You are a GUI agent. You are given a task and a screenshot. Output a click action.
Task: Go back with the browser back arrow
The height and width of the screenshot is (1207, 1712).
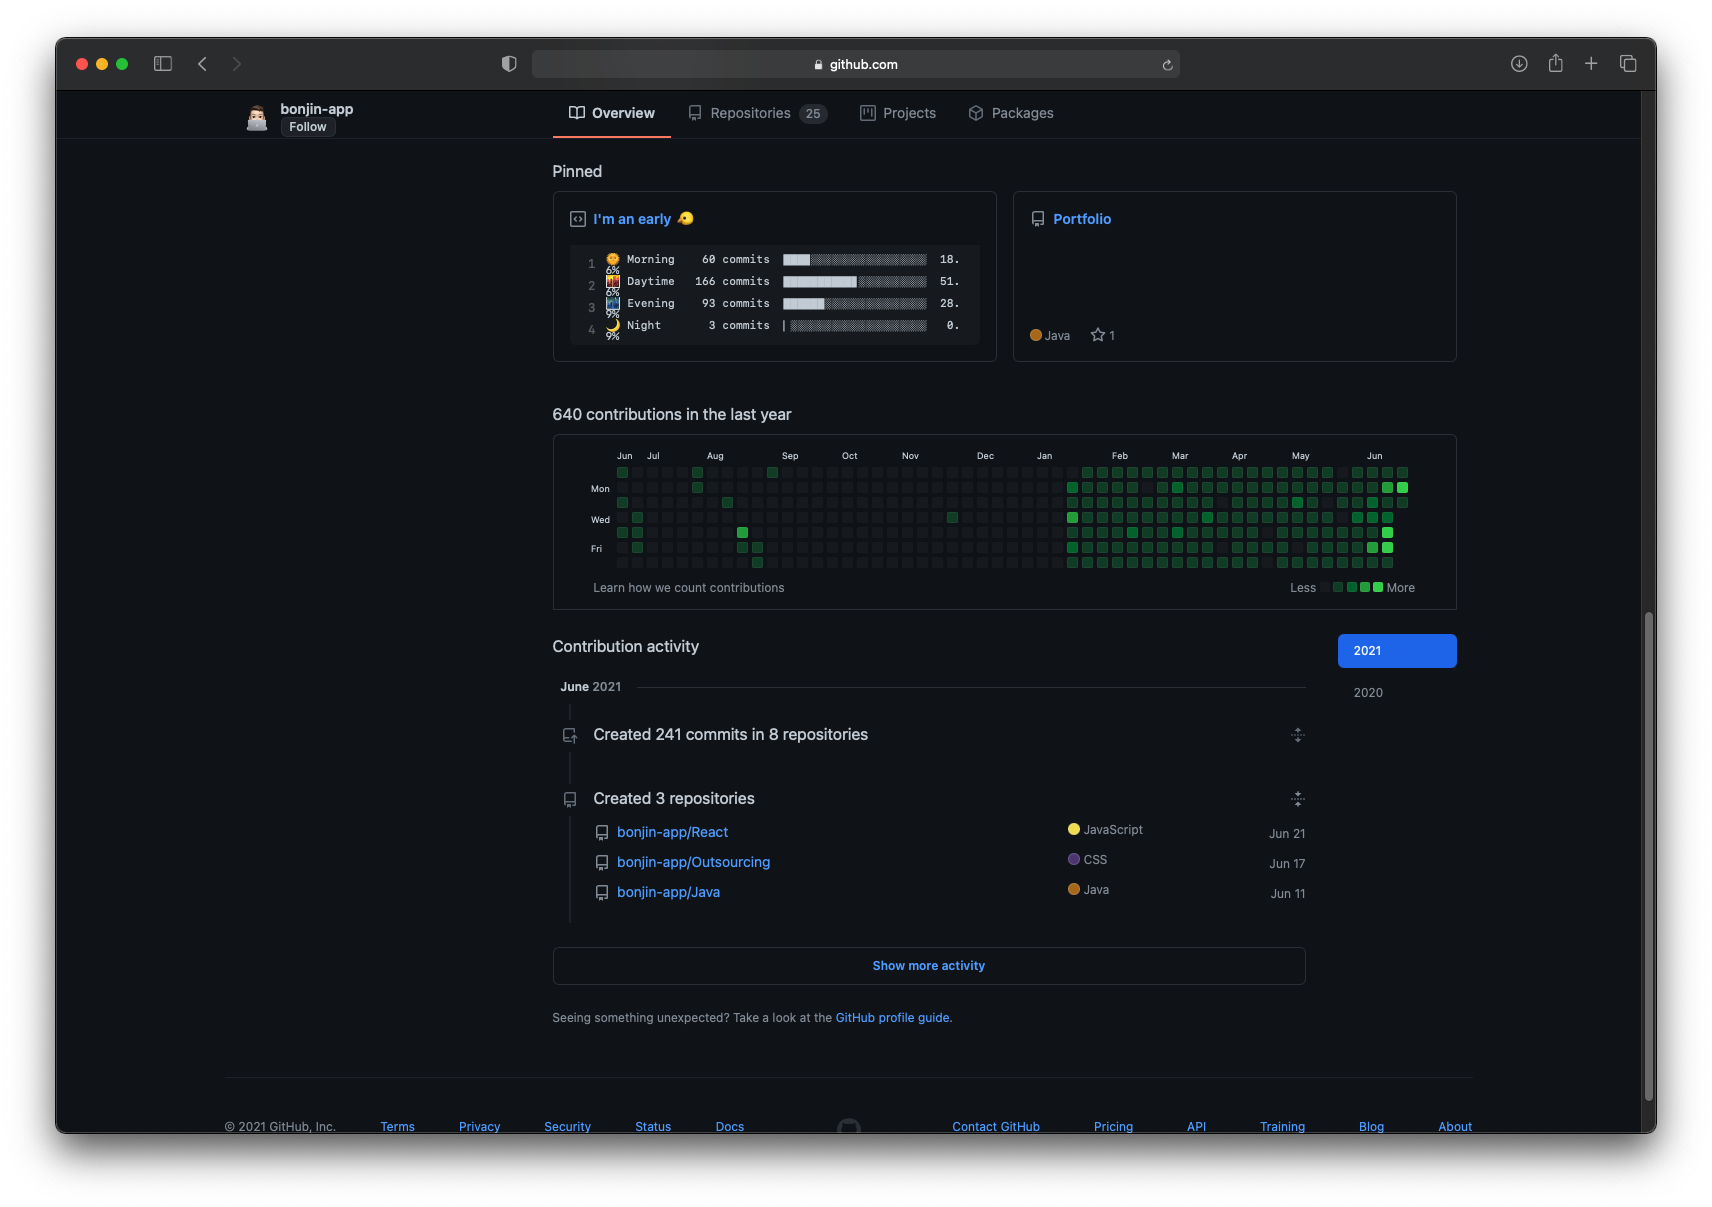[x=202, y=64]
